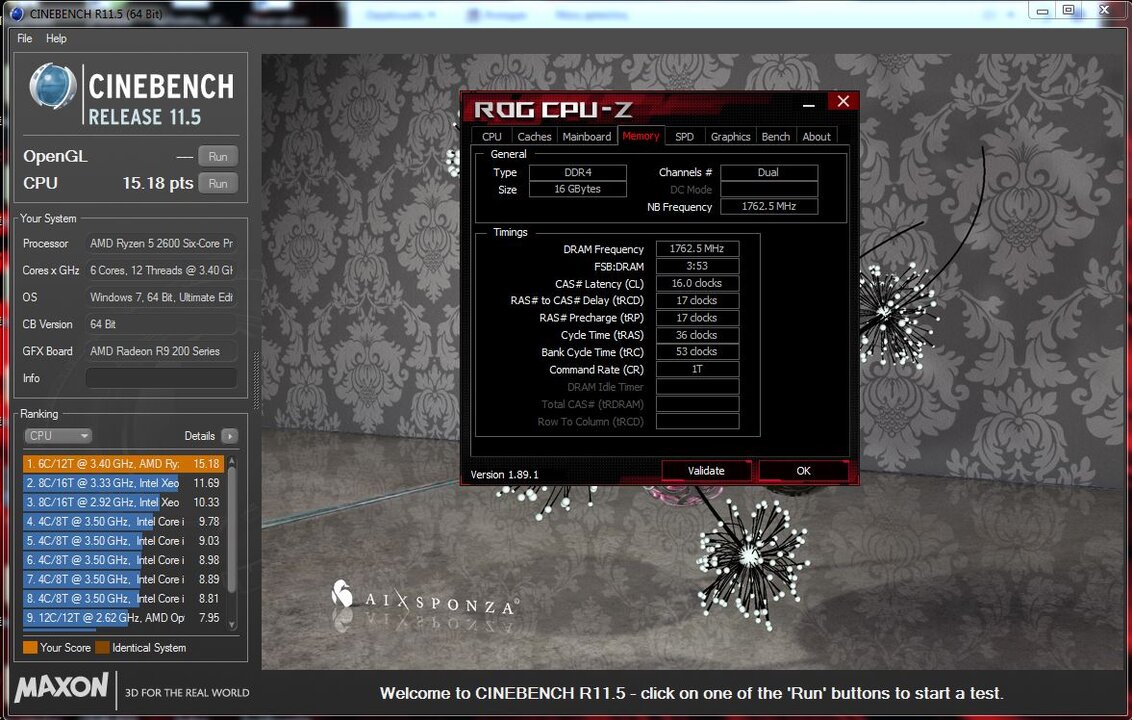This screenshot has width=1132, height=720.
Task: Select ranking row 4 with score 9.78
Action: pos(123,521)
